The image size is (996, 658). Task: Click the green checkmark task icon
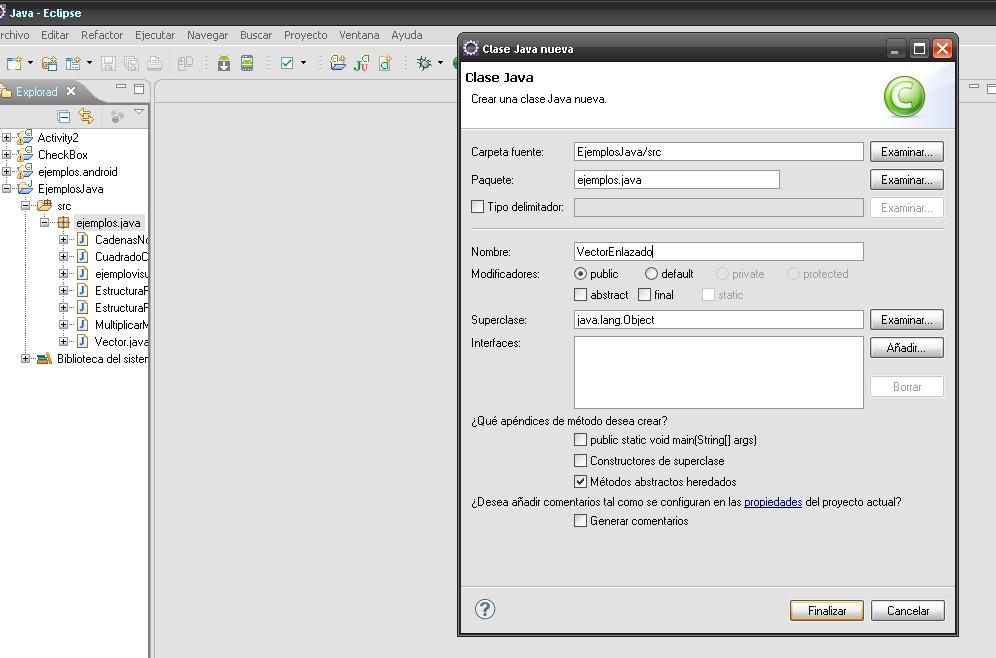click(x=287, y=63)
